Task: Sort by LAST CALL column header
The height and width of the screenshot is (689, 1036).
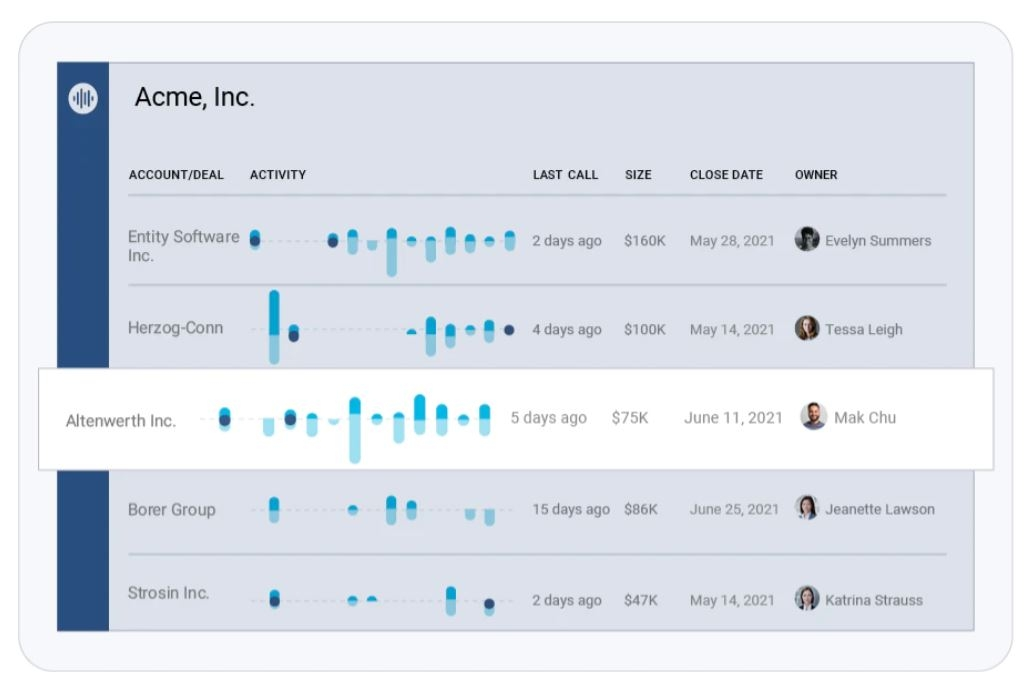Action: pos(565,175)
